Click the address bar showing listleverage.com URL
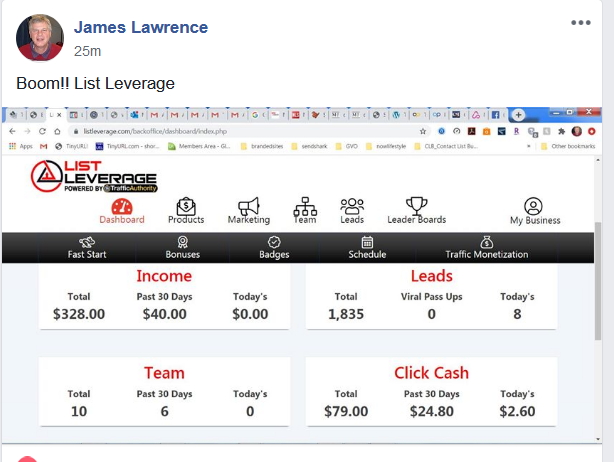Viewport: 614px width, 462px height. [x=251, y=131]
